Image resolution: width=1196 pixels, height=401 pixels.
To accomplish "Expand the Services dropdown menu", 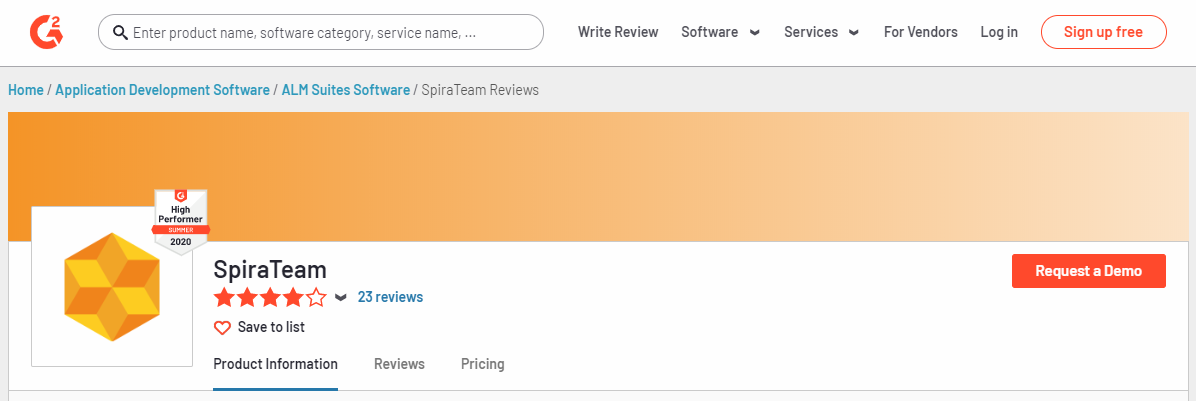I will pyautogui.click(x=821, y=32).
